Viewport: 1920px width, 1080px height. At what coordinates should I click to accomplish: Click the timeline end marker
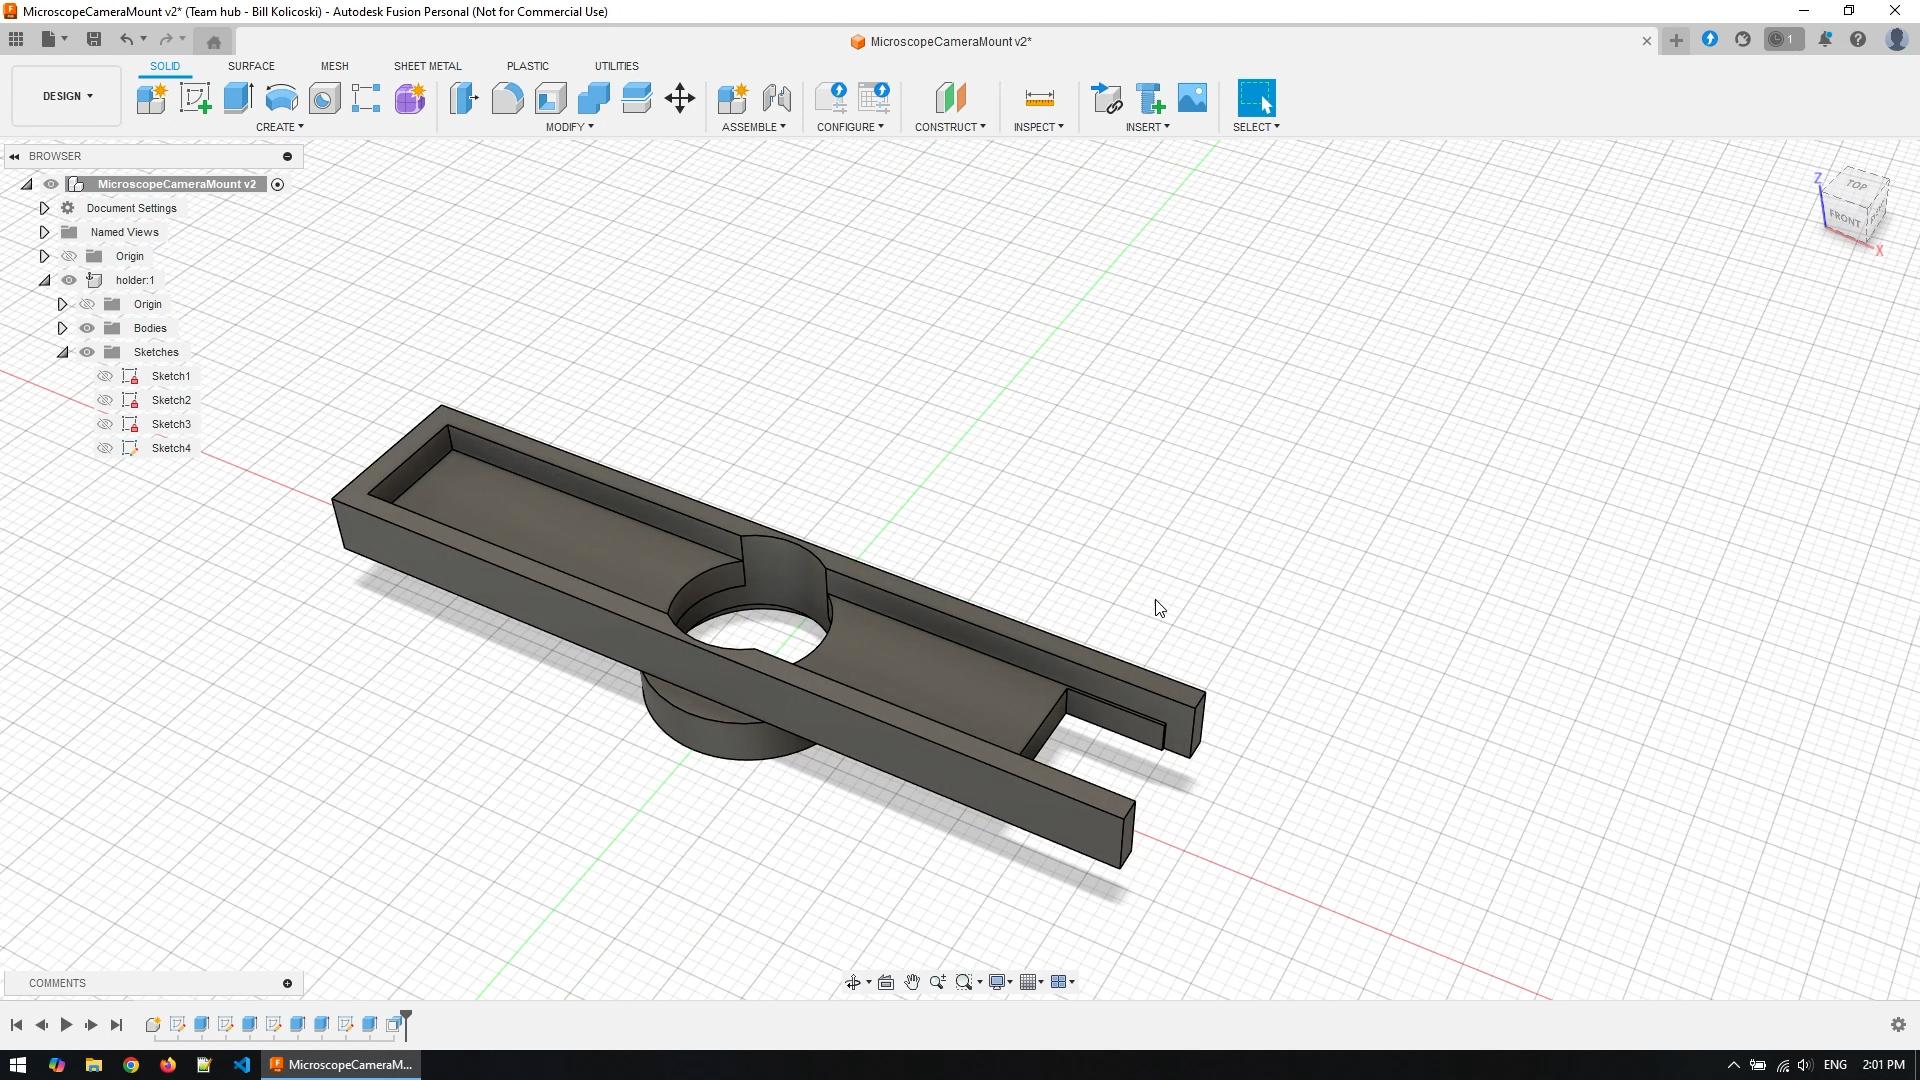coord(406,1023)
